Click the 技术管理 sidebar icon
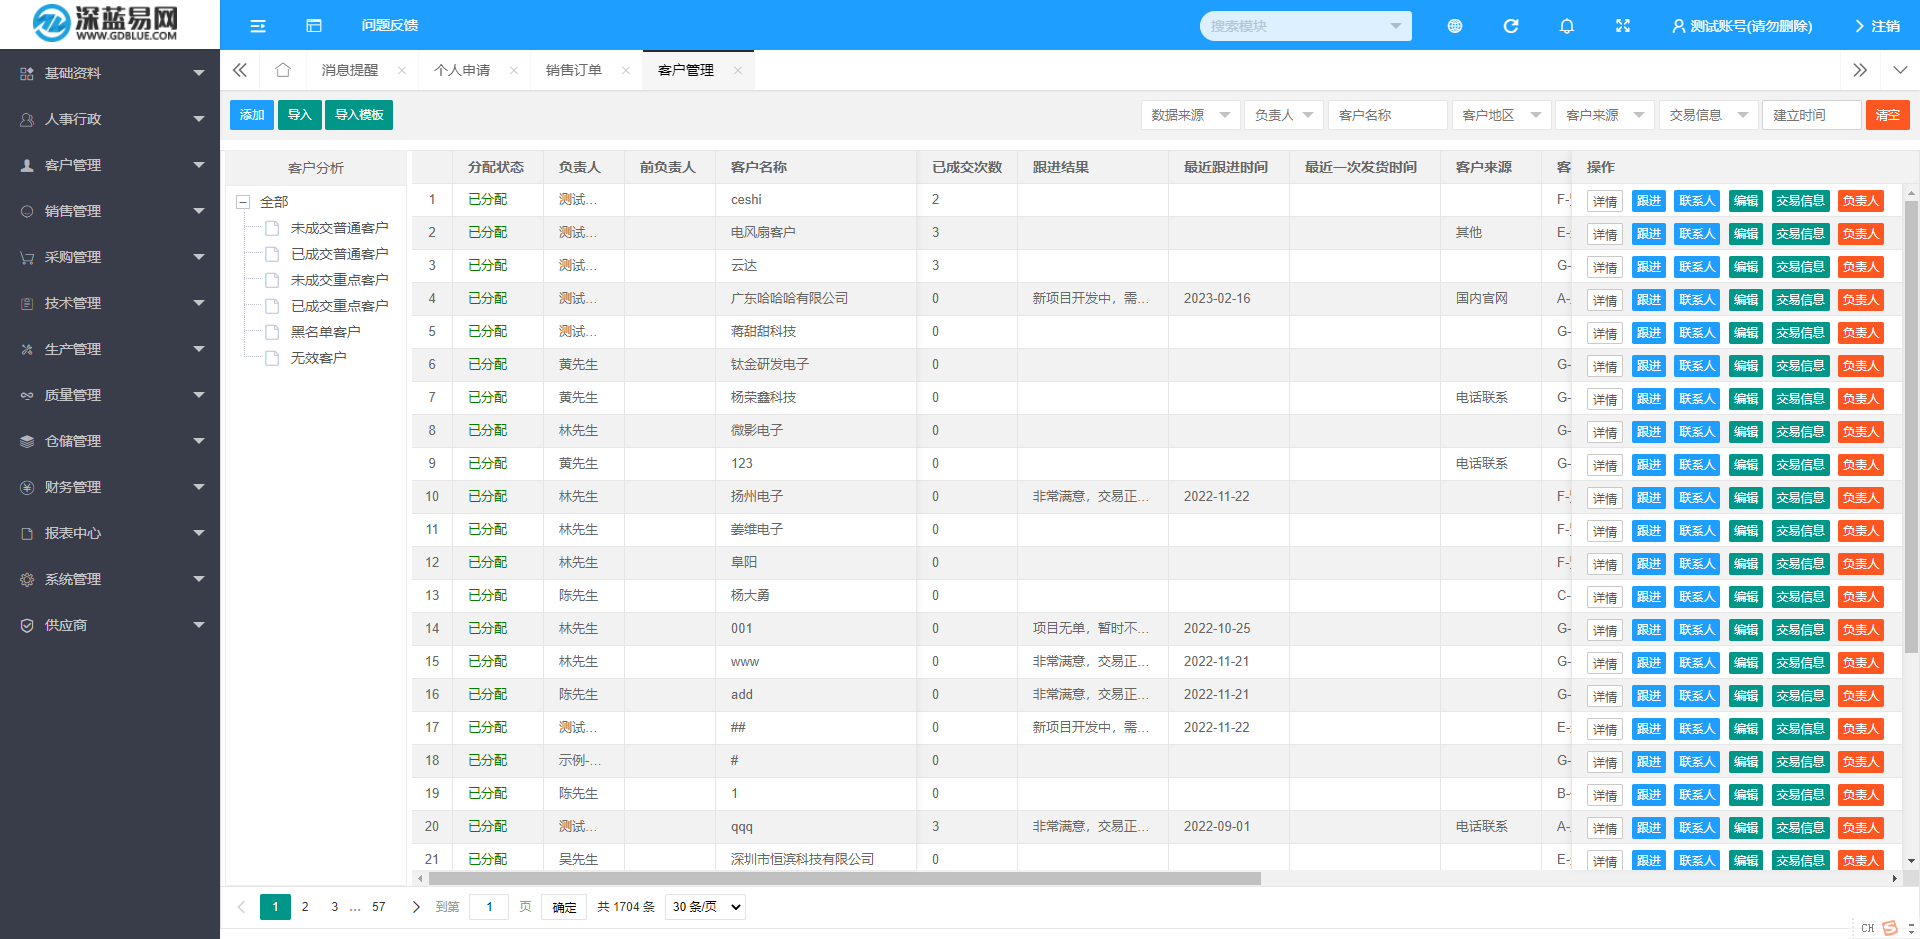1920x939 pixels. tap(27, 303)
